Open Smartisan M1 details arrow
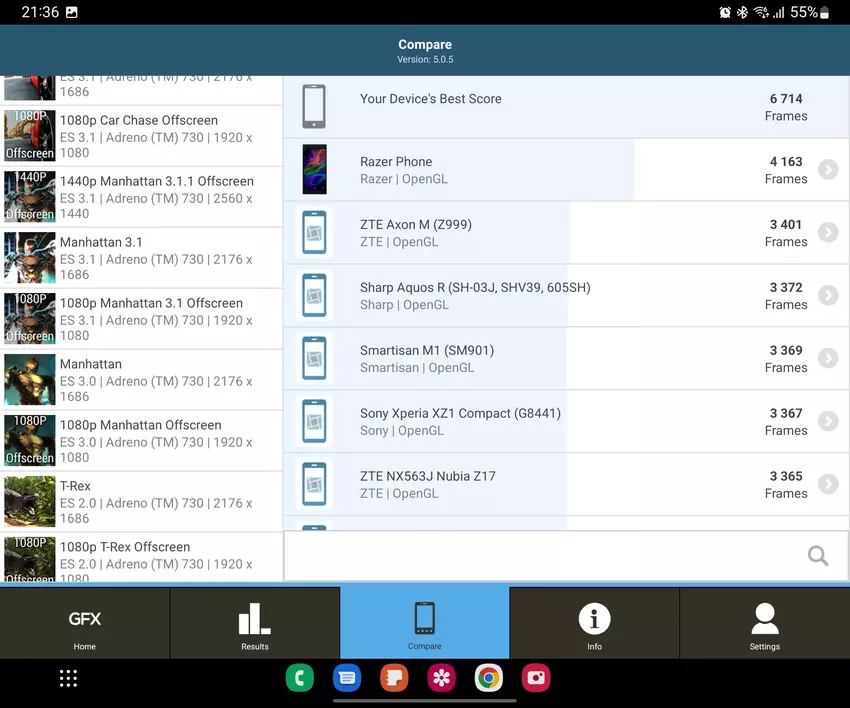This screenshot has width=850, height=708. coord(827,359)
